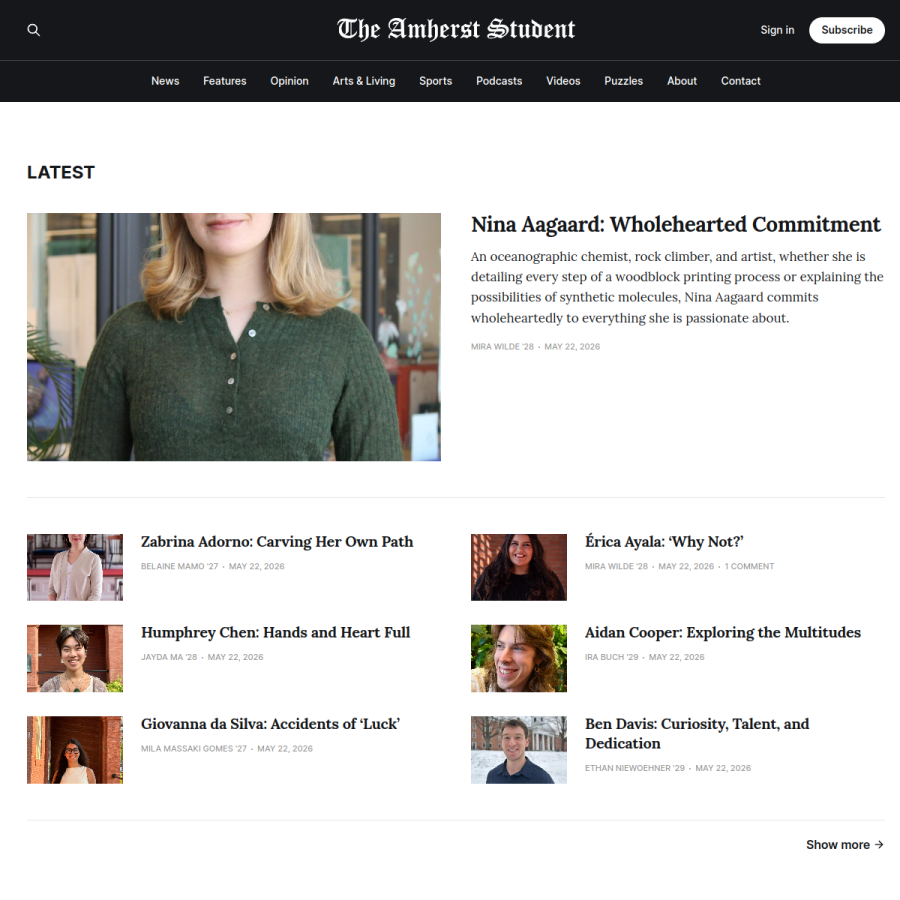This screenshot has width=900, height=900.
Task: Click the Subscribe button
Action: coord(847,30)
